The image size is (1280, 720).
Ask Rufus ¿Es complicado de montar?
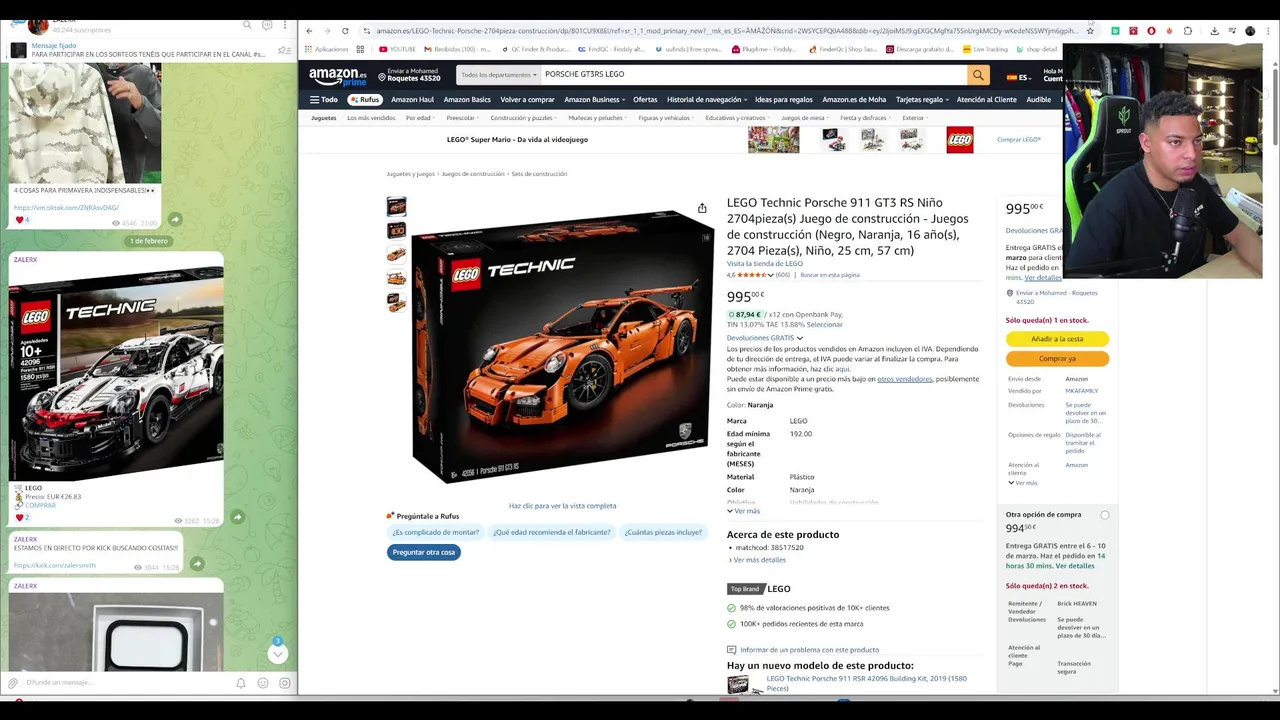pos(436,532)
